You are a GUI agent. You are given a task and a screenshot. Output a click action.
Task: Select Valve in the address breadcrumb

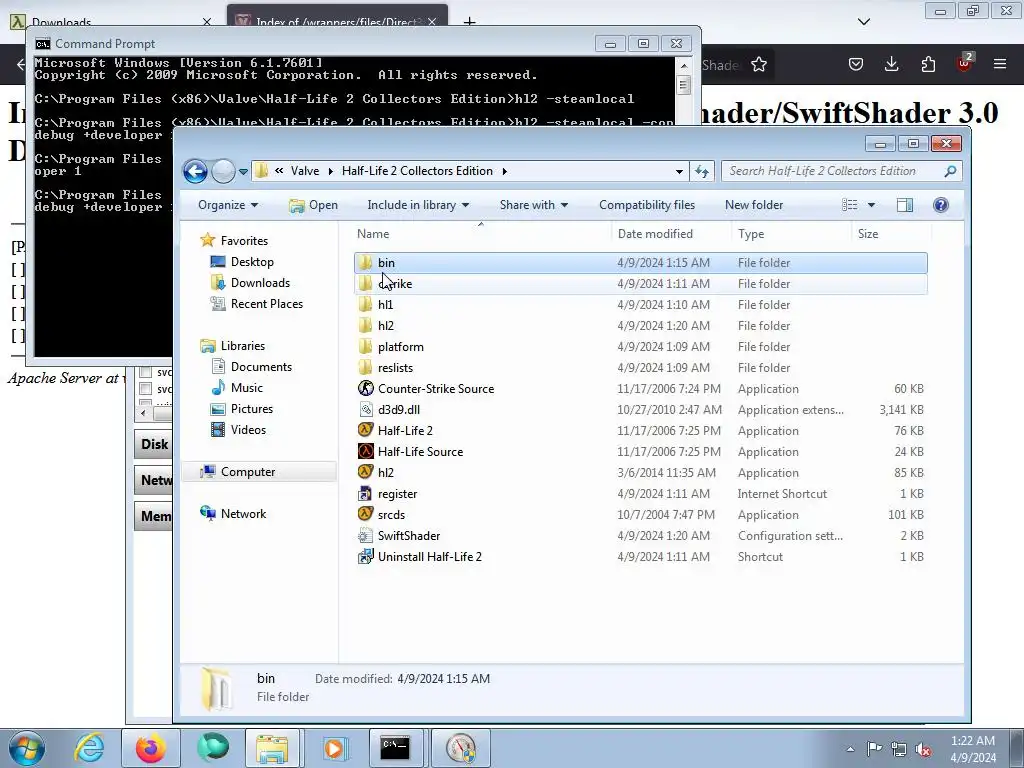(x=305, y=171)
